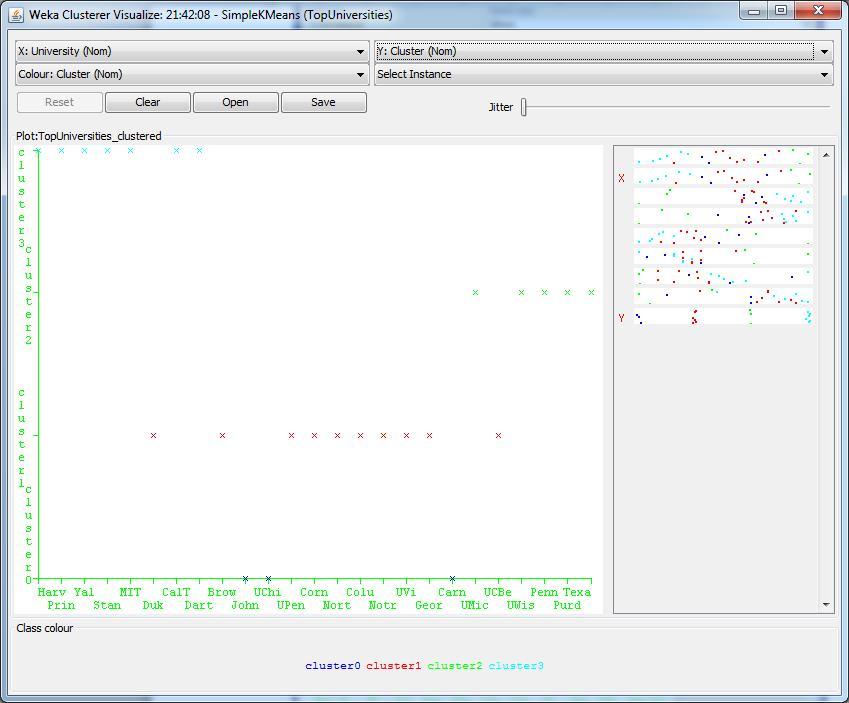Image resolution: width=849 pixels, height=703 pixels.
Task: Open the Y: Cluster (Nom) axis dropdown
Action: (x=603, y=51)
